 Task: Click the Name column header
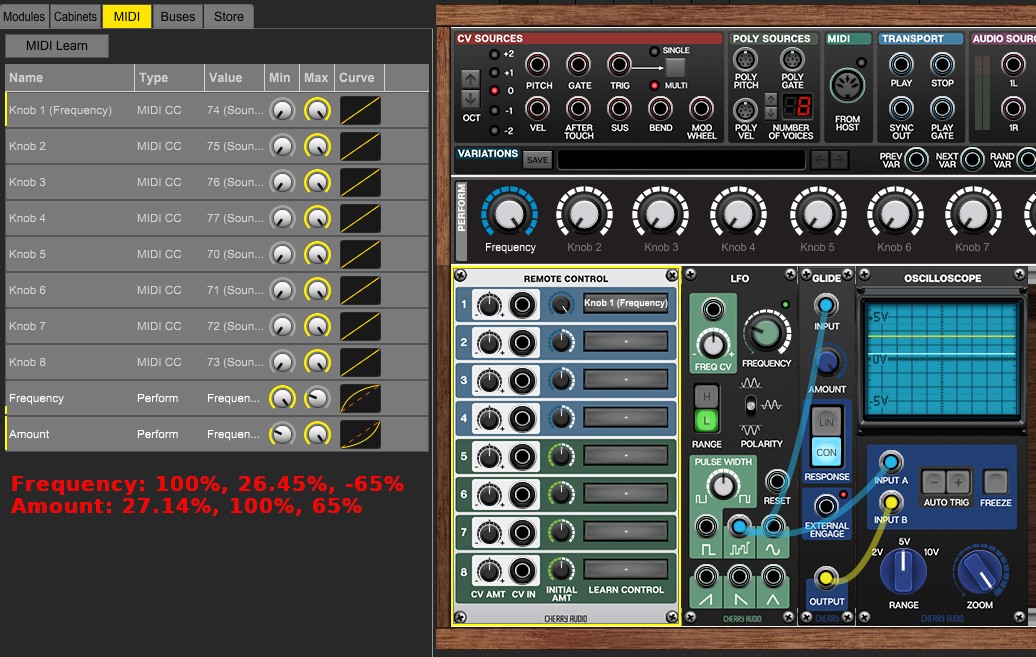click(69, 77)
